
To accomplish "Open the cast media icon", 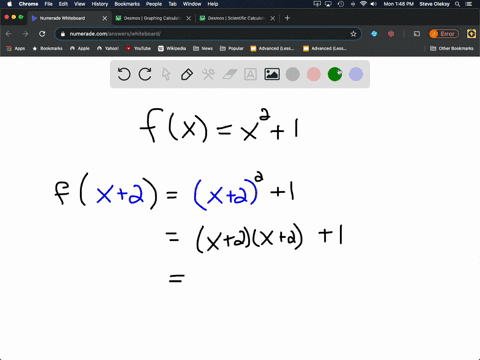I will coord(417,34).
